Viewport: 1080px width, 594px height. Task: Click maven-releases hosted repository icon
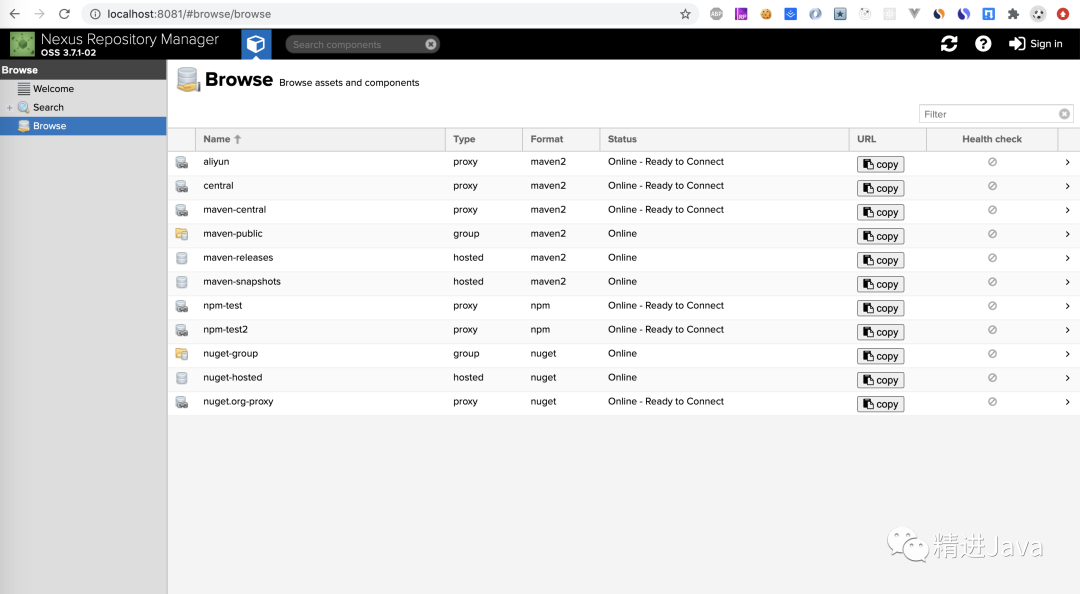[182, 258]
